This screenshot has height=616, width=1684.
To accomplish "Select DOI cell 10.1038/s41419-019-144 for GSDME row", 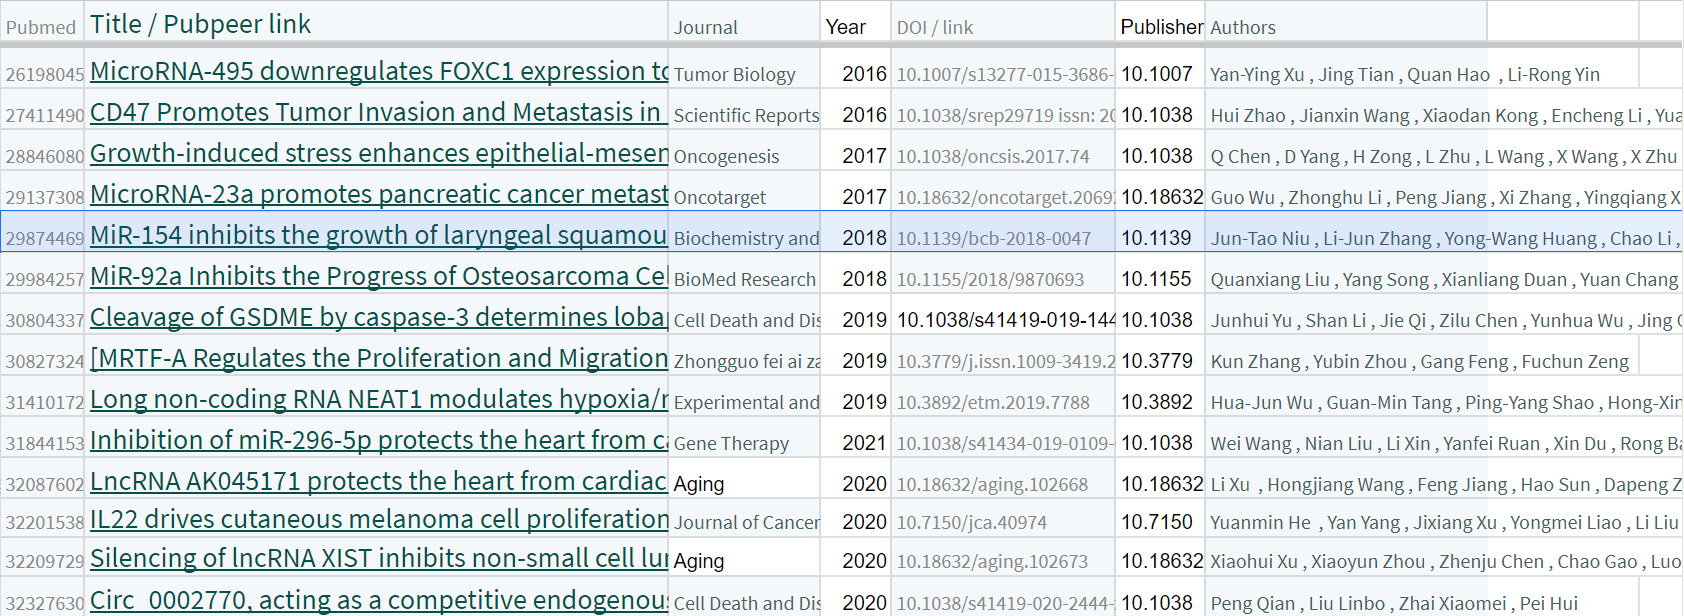I will (x=1005, y=320).
